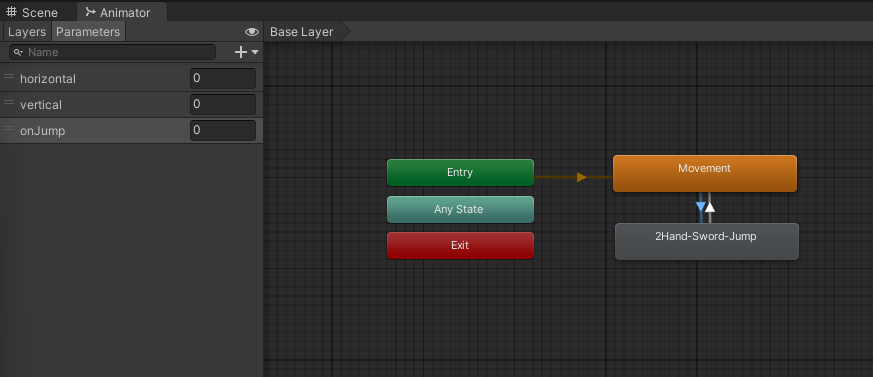The height and width of the screenshot is (377, 873).
Task: Click the vertical value field
Action: 223,104
